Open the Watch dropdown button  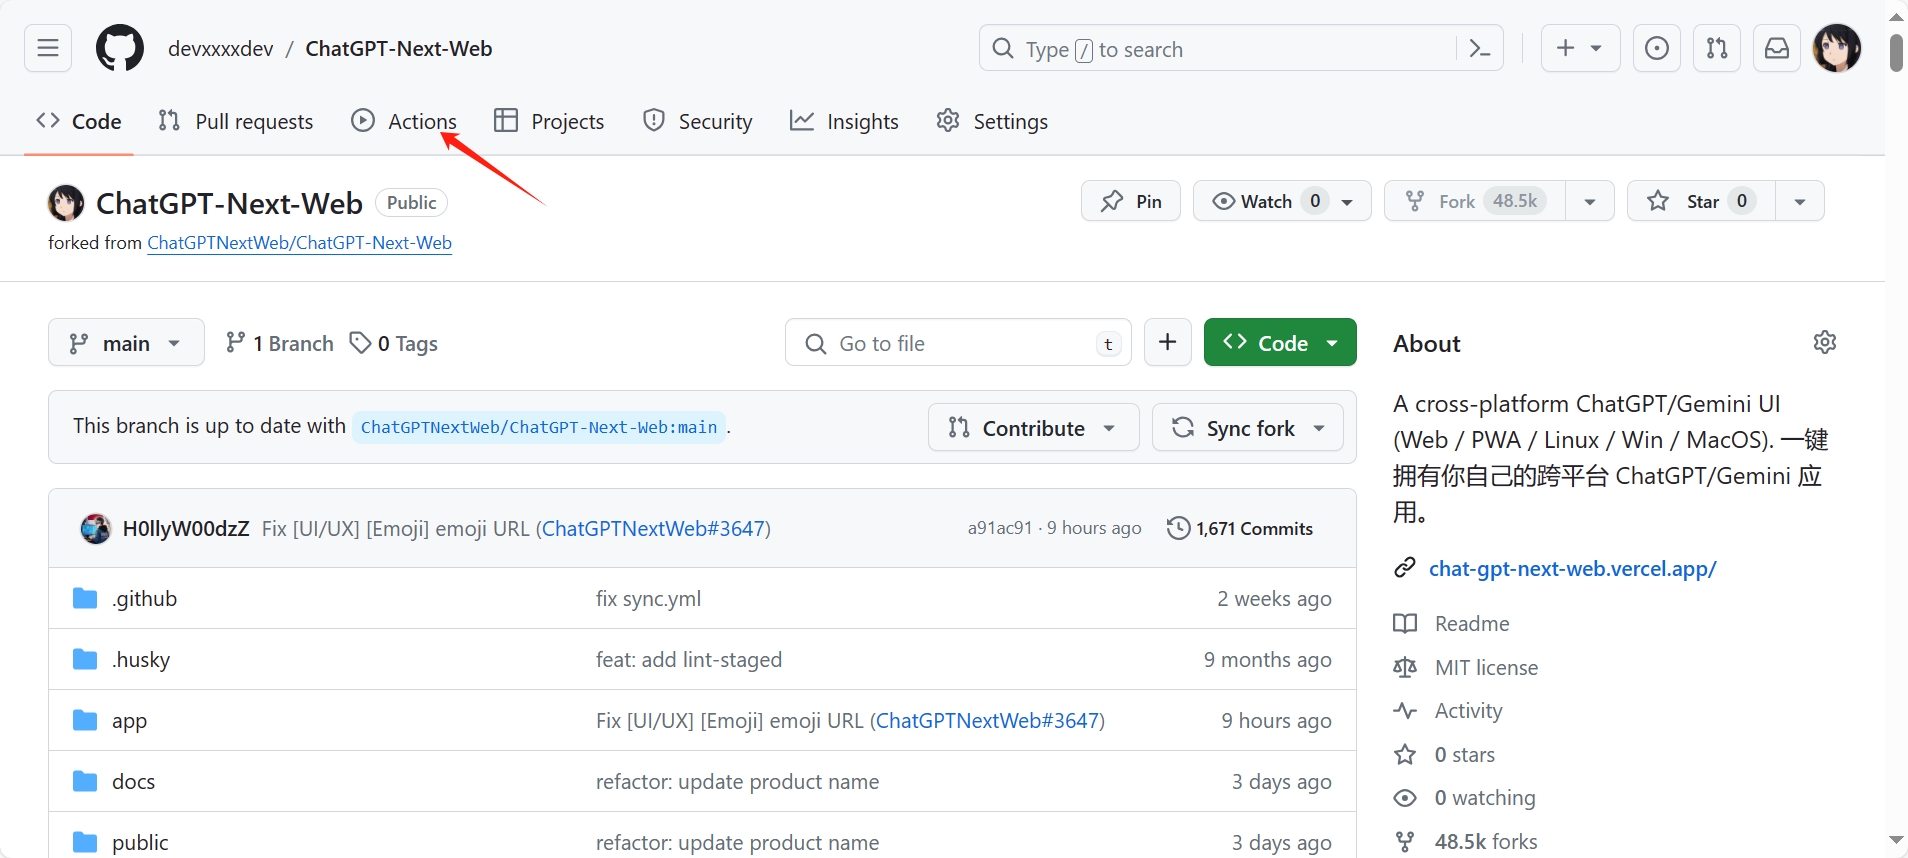point(1282,201)
